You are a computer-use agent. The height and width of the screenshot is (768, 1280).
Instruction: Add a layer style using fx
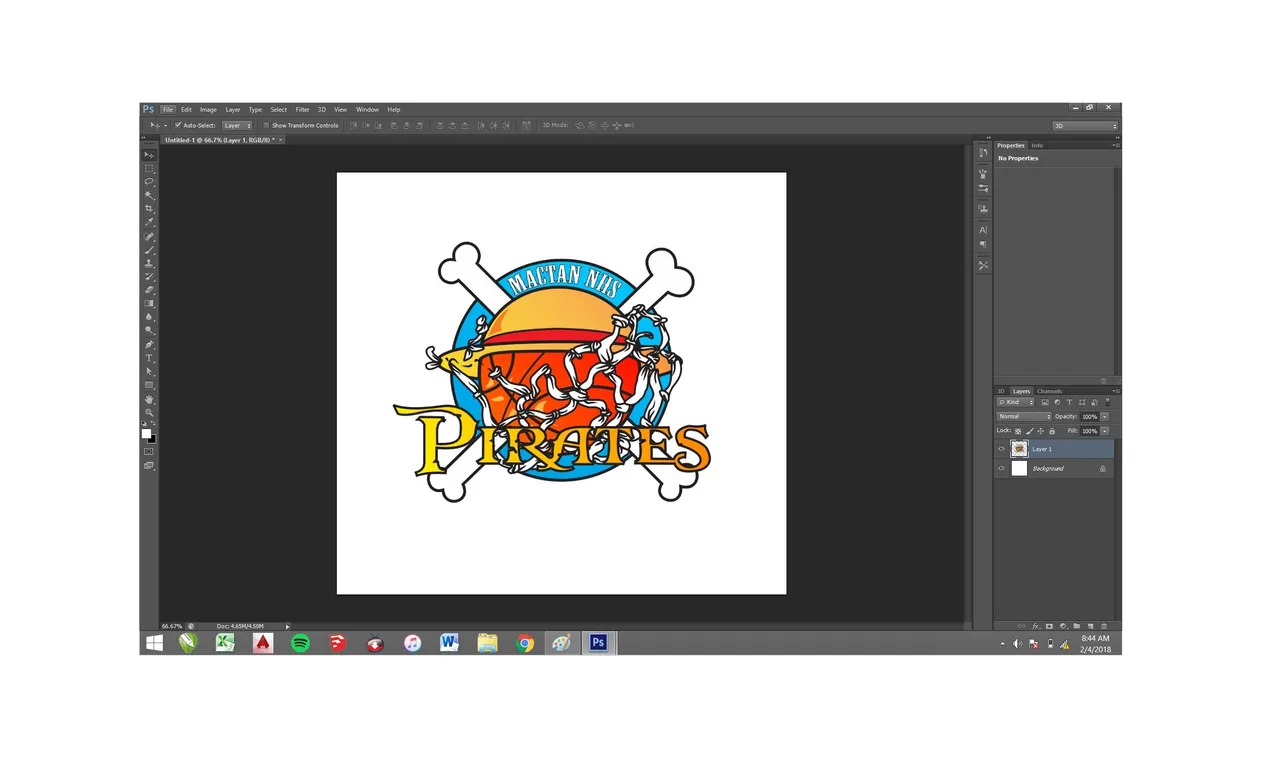(x=1036, y=626)
